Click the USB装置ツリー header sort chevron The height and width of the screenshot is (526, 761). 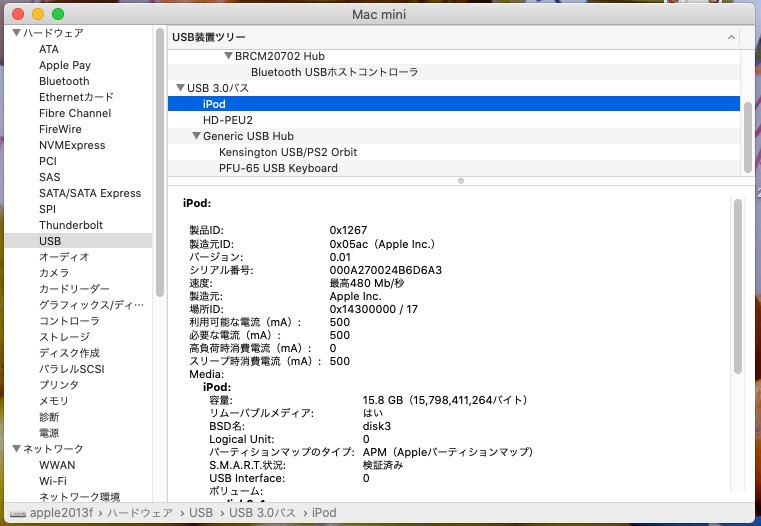[731, 37]
